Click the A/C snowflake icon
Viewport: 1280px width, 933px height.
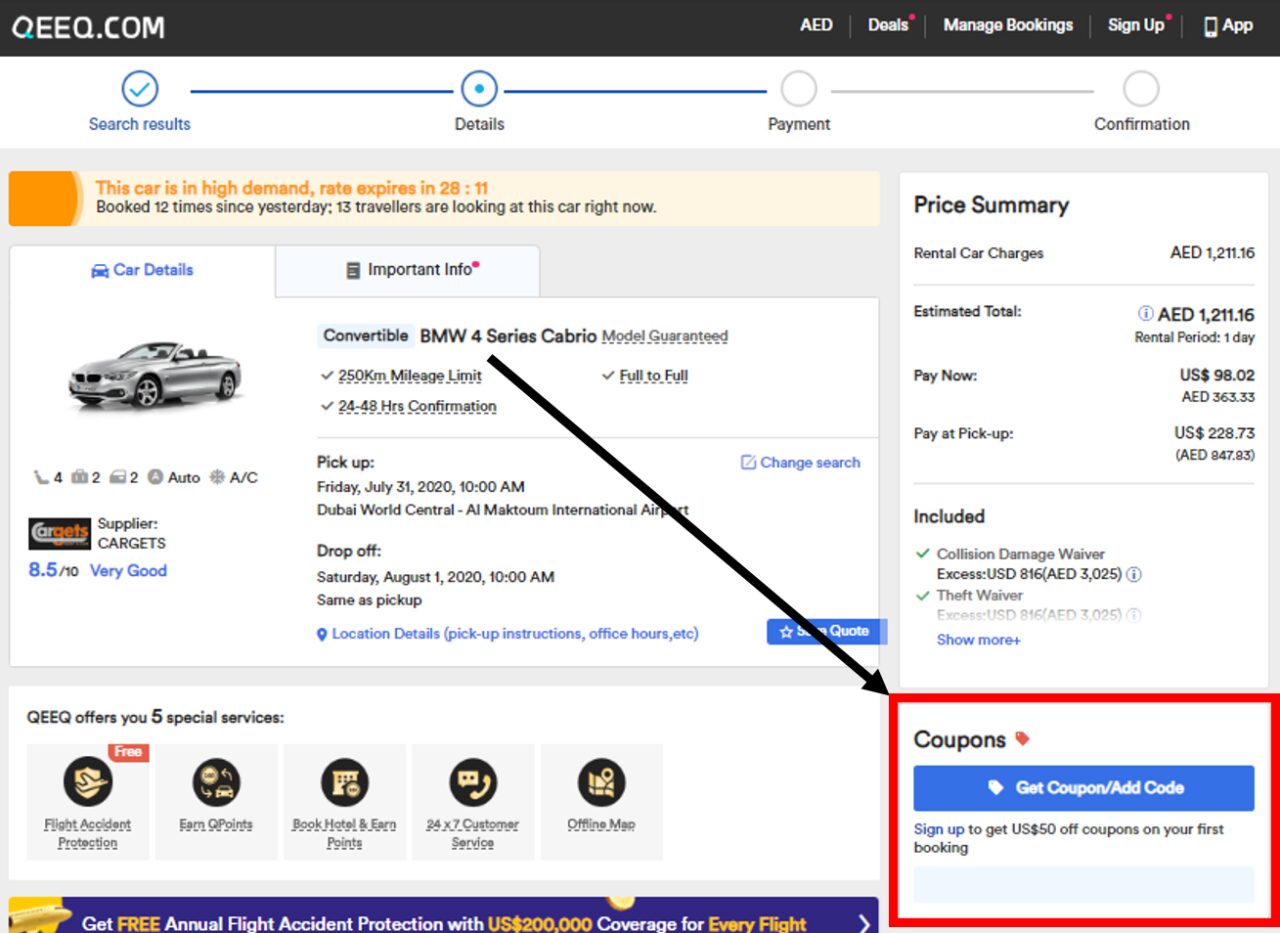click(217, 478)
